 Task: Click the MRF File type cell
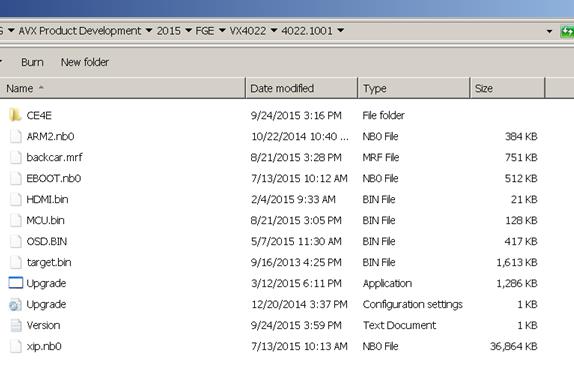pos(381,157)
